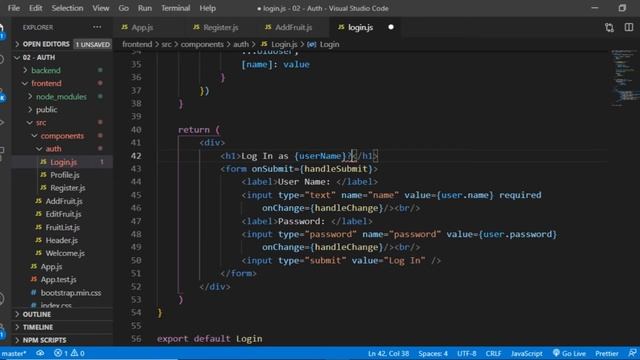Click the unsaved dot on login.js tab
Image resolution: width=640 pixels, height=360 pixels.
[x=391, y=27]
